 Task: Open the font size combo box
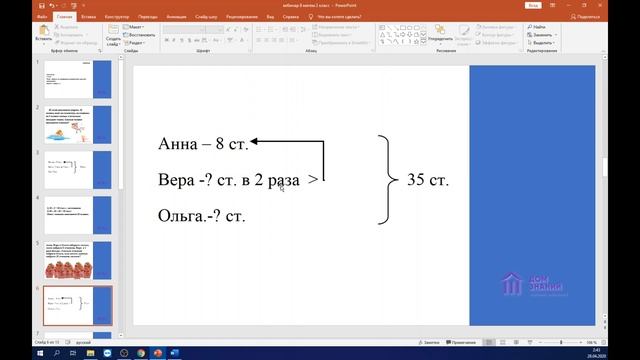(214, 29)
